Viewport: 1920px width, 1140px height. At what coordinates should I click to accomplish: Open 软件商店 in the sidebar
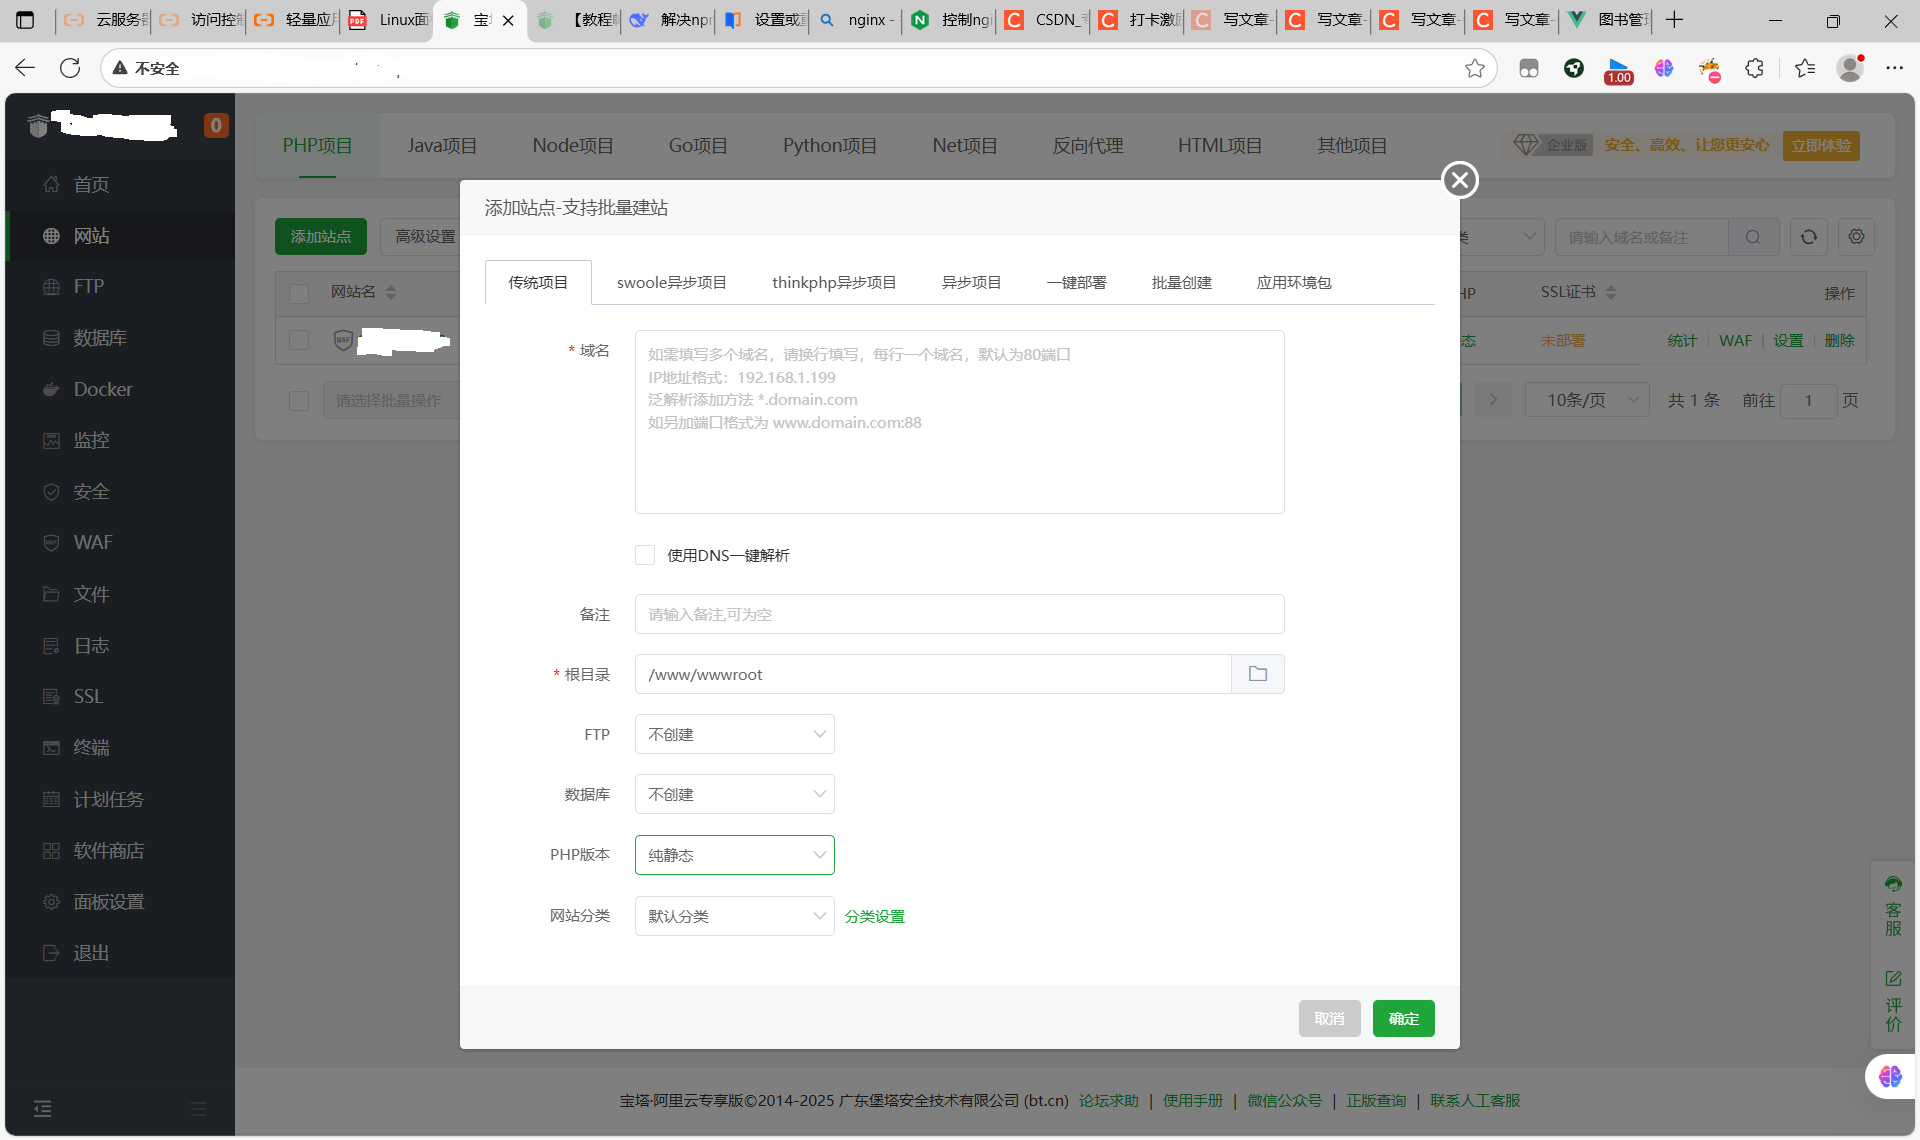tap(108, 851)
